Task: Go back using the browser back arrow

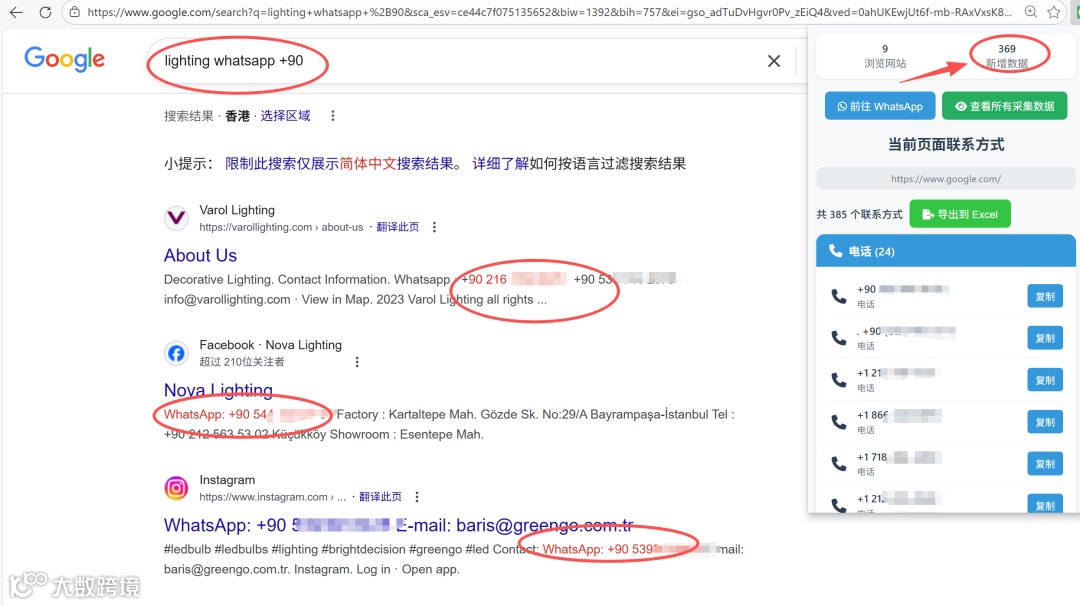Action: [16, 12]
